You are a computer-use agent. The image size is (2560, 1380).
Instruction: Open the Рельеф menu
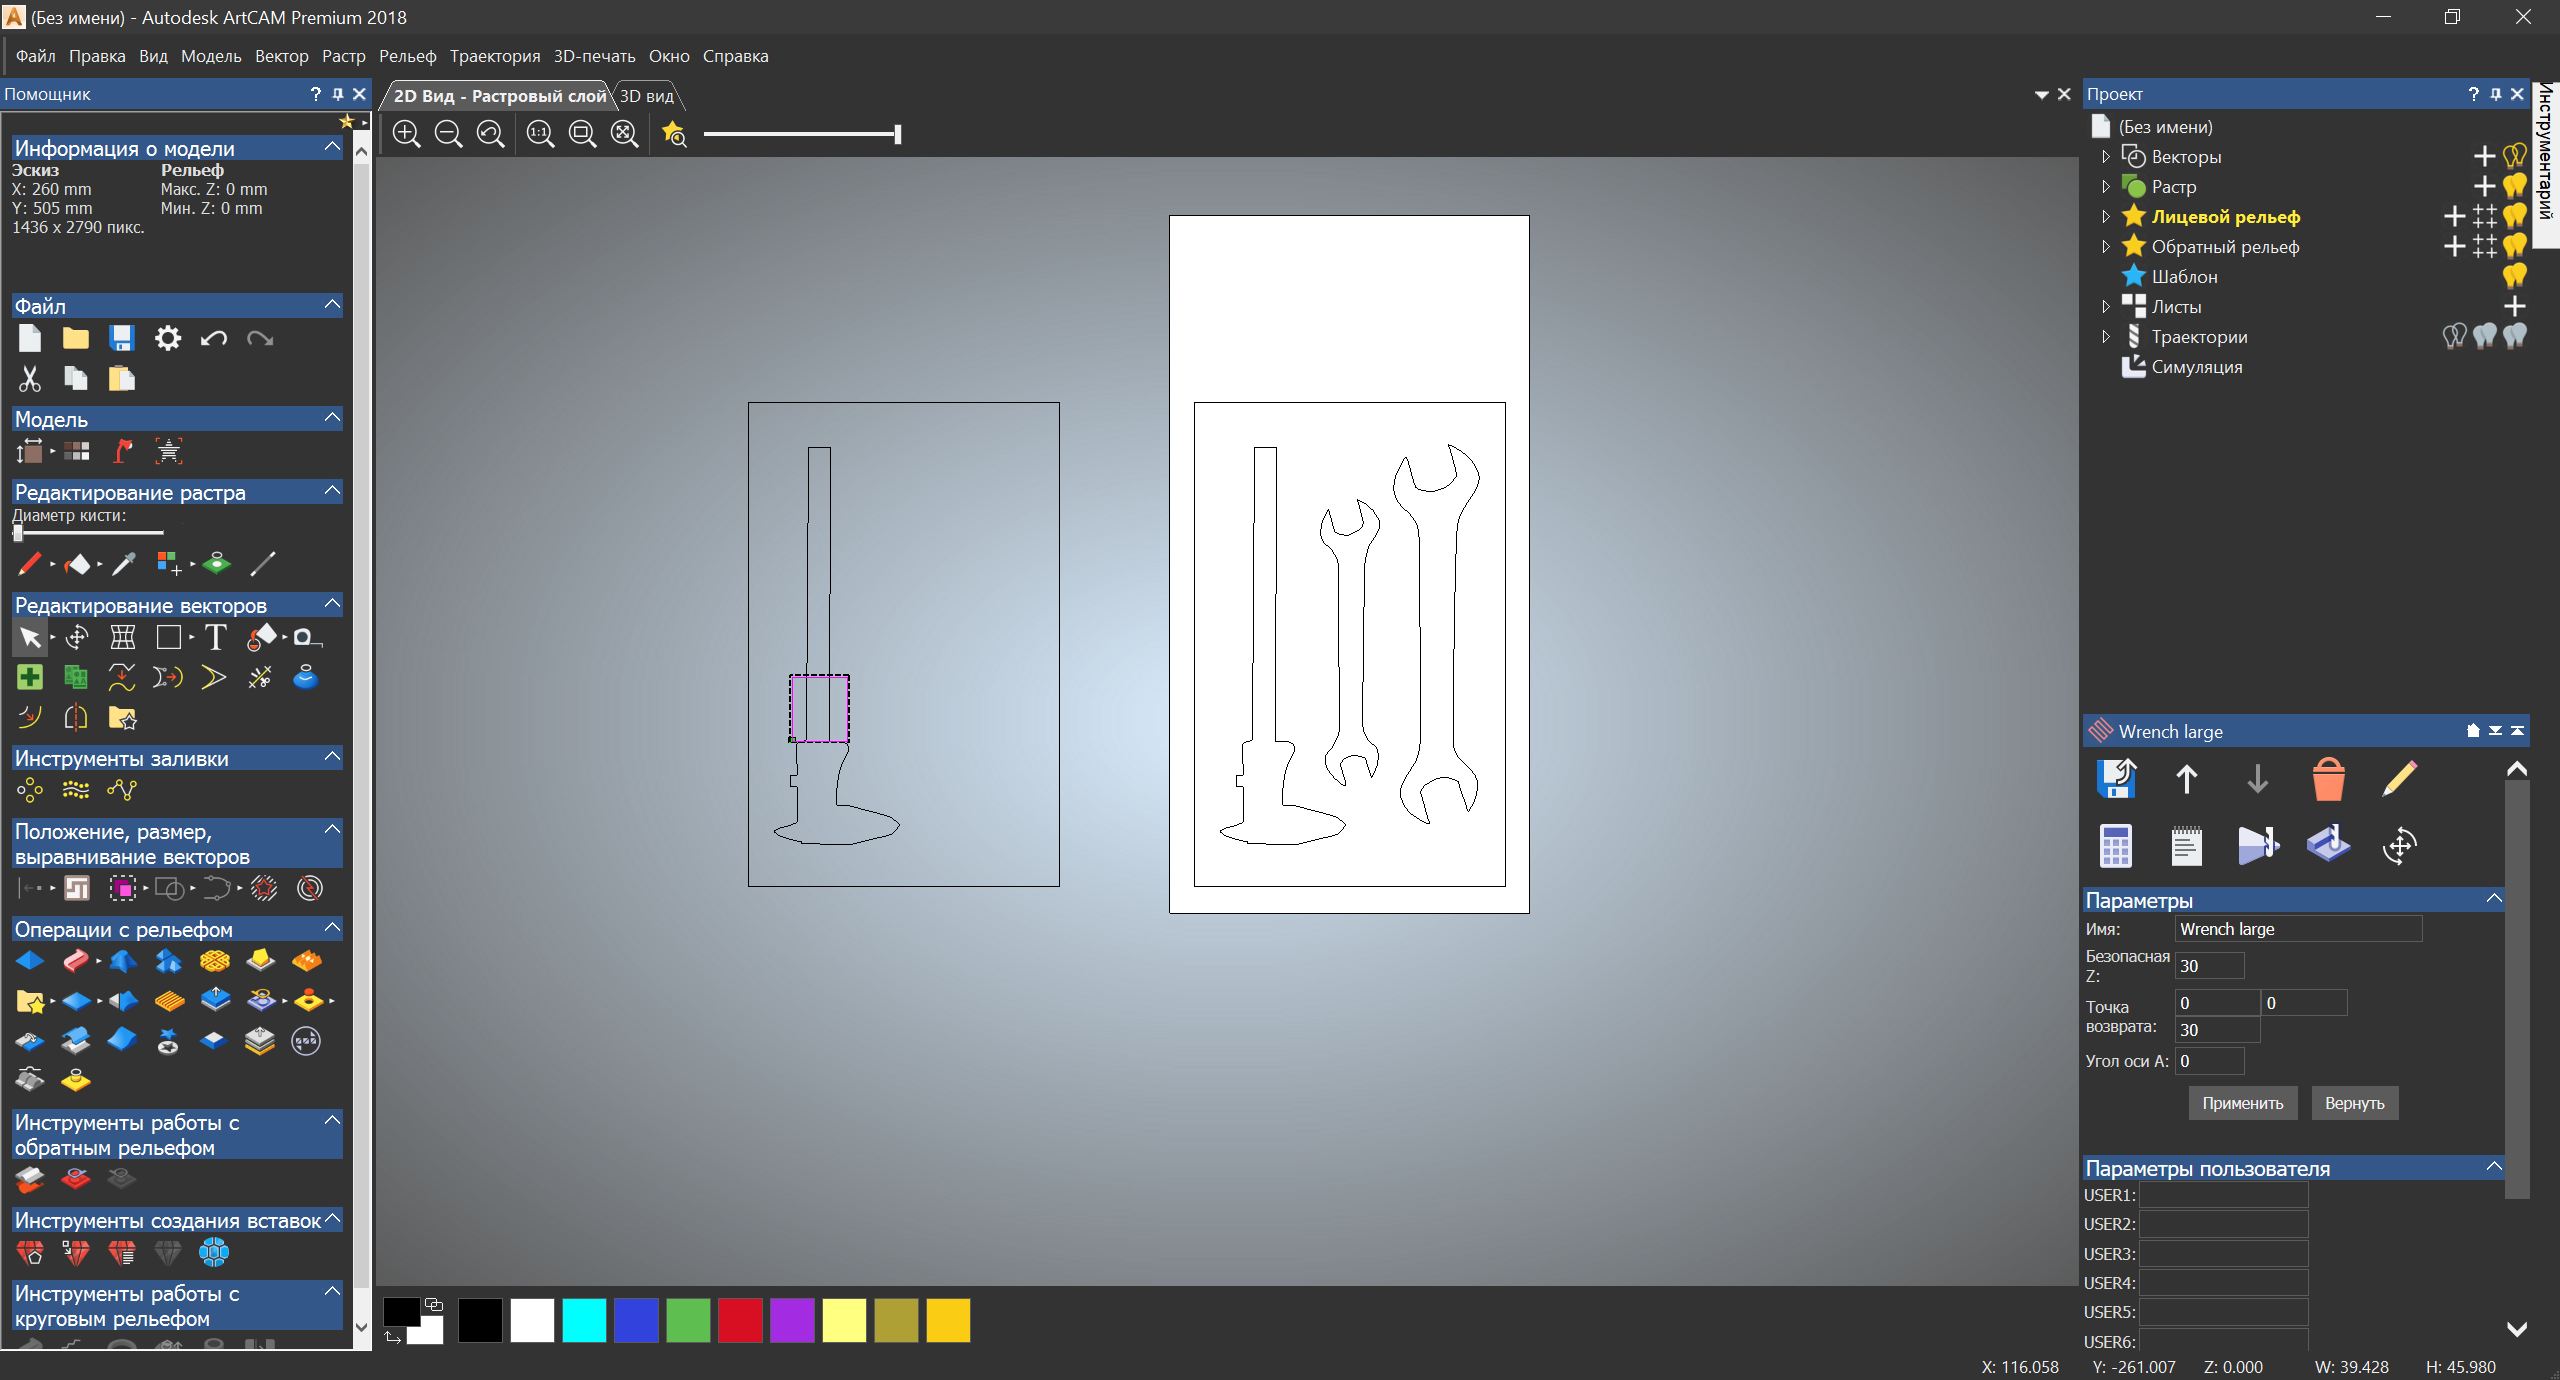(x=407, y=56)
